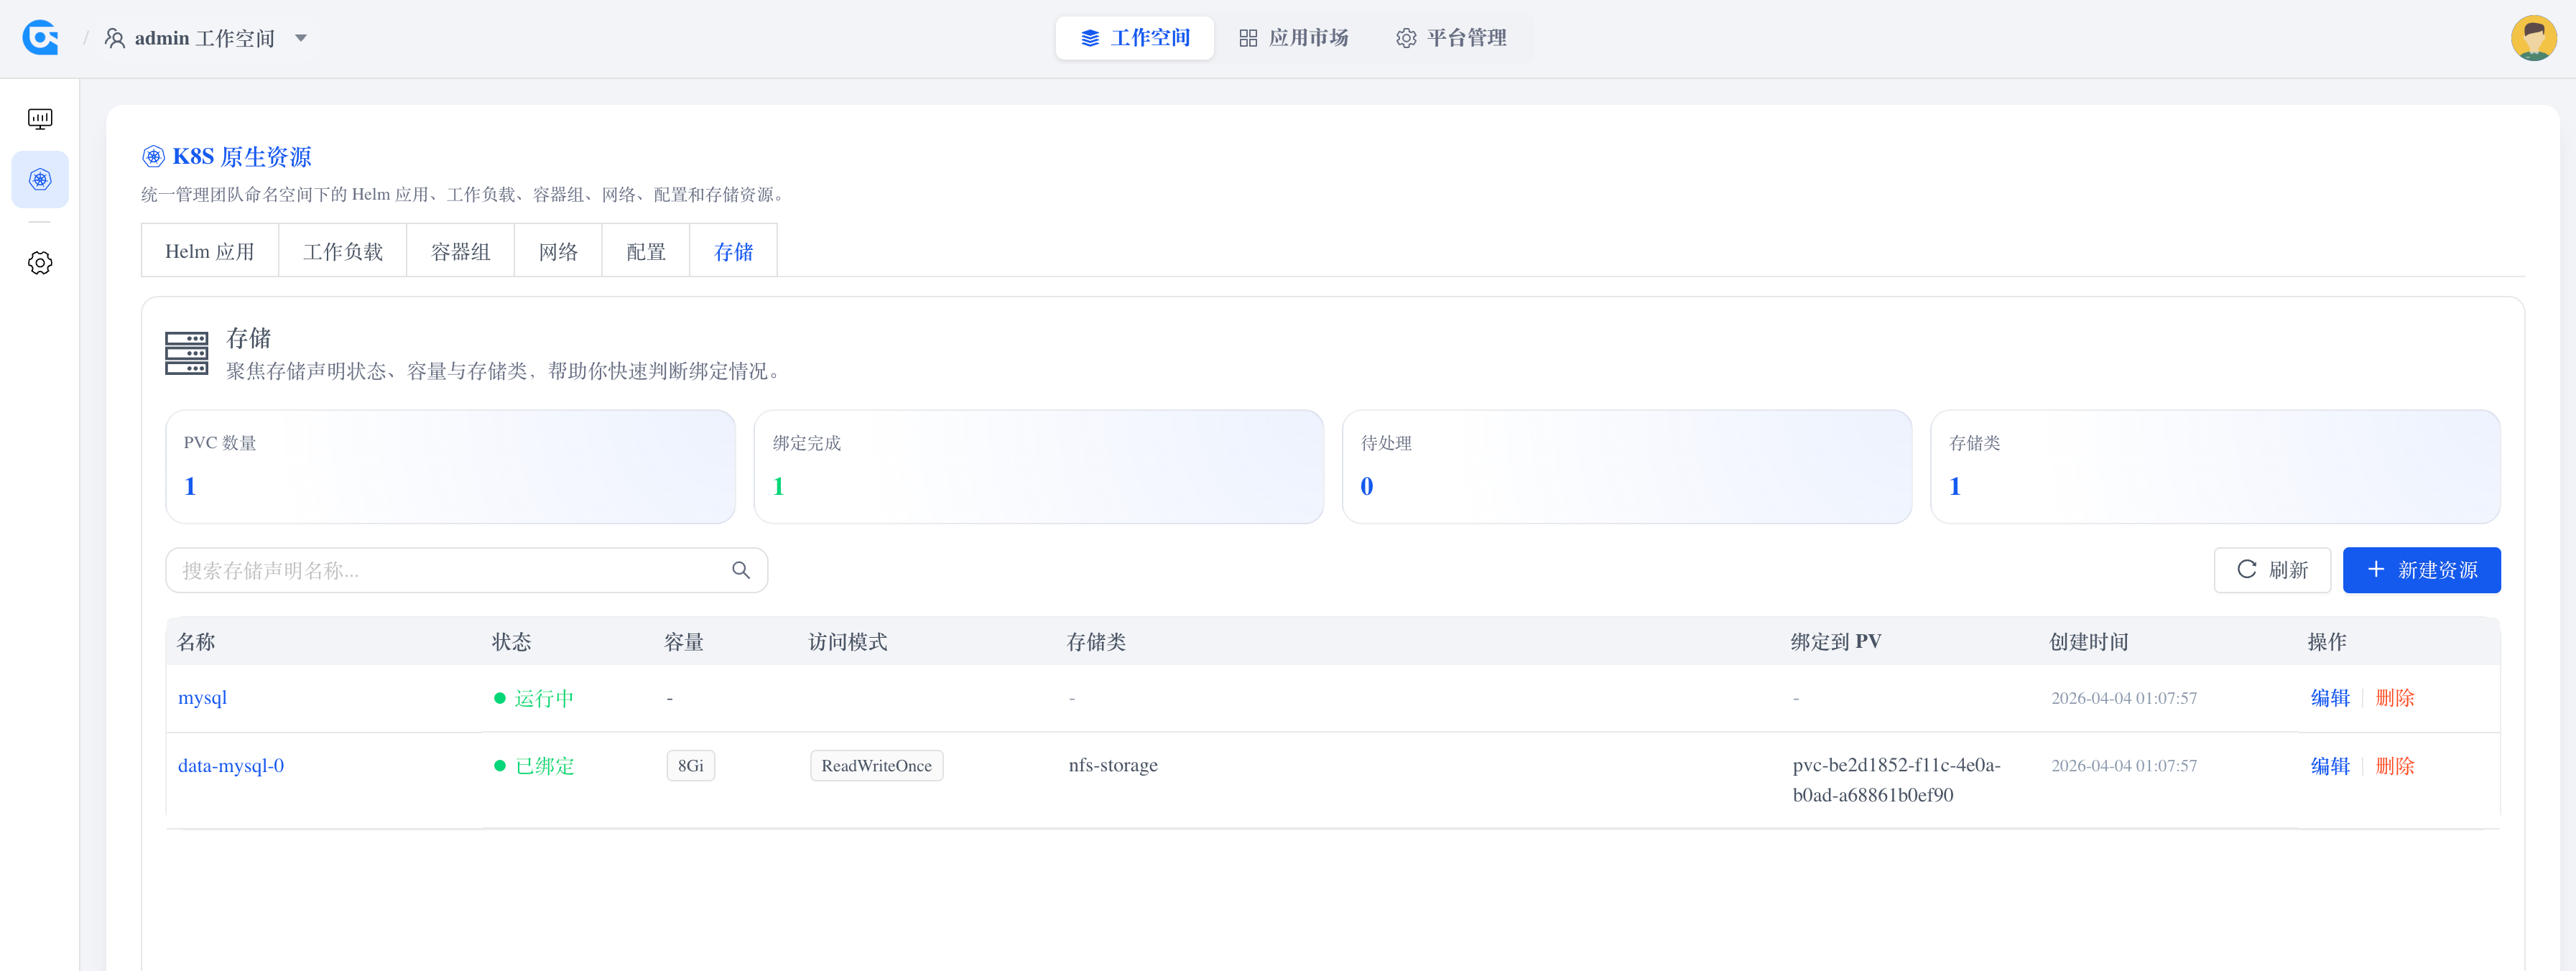2576x971 pixels.
Task: Select the 工作负载 tab
Action: [342, 250]
